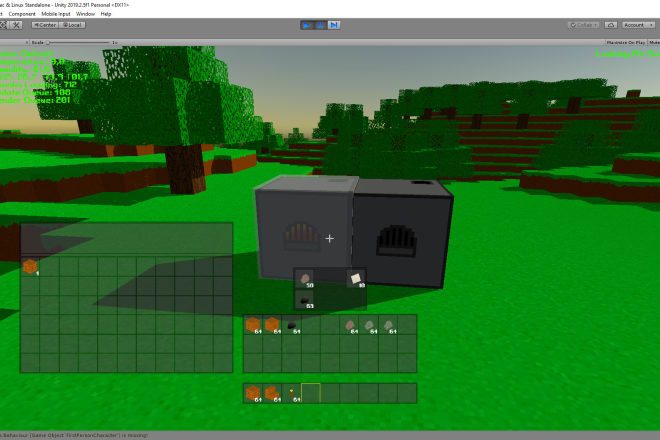Click the 'Render Queue: 201' debug text
Screen dimensions: 660x440
(35, 100)
